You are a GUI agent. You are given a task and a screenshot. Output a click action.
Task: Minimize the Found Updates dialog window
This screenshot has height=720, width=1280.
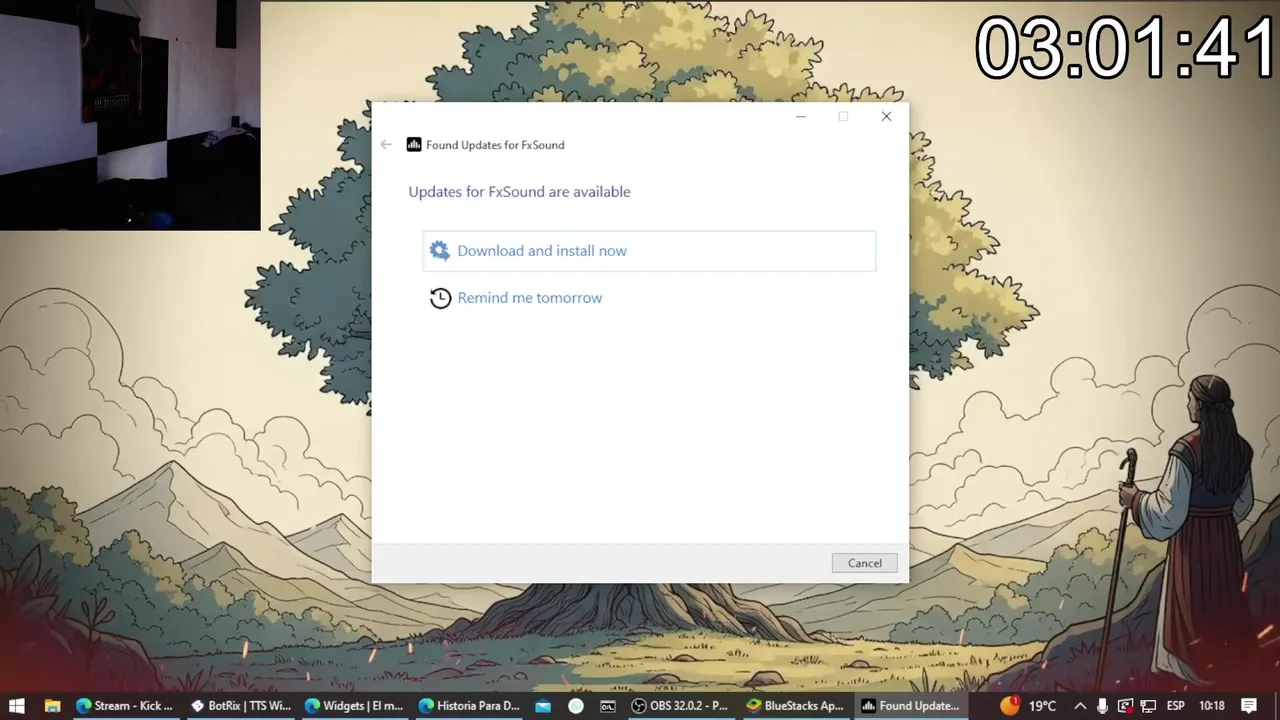pyautogui.click(x=800, y=117)
